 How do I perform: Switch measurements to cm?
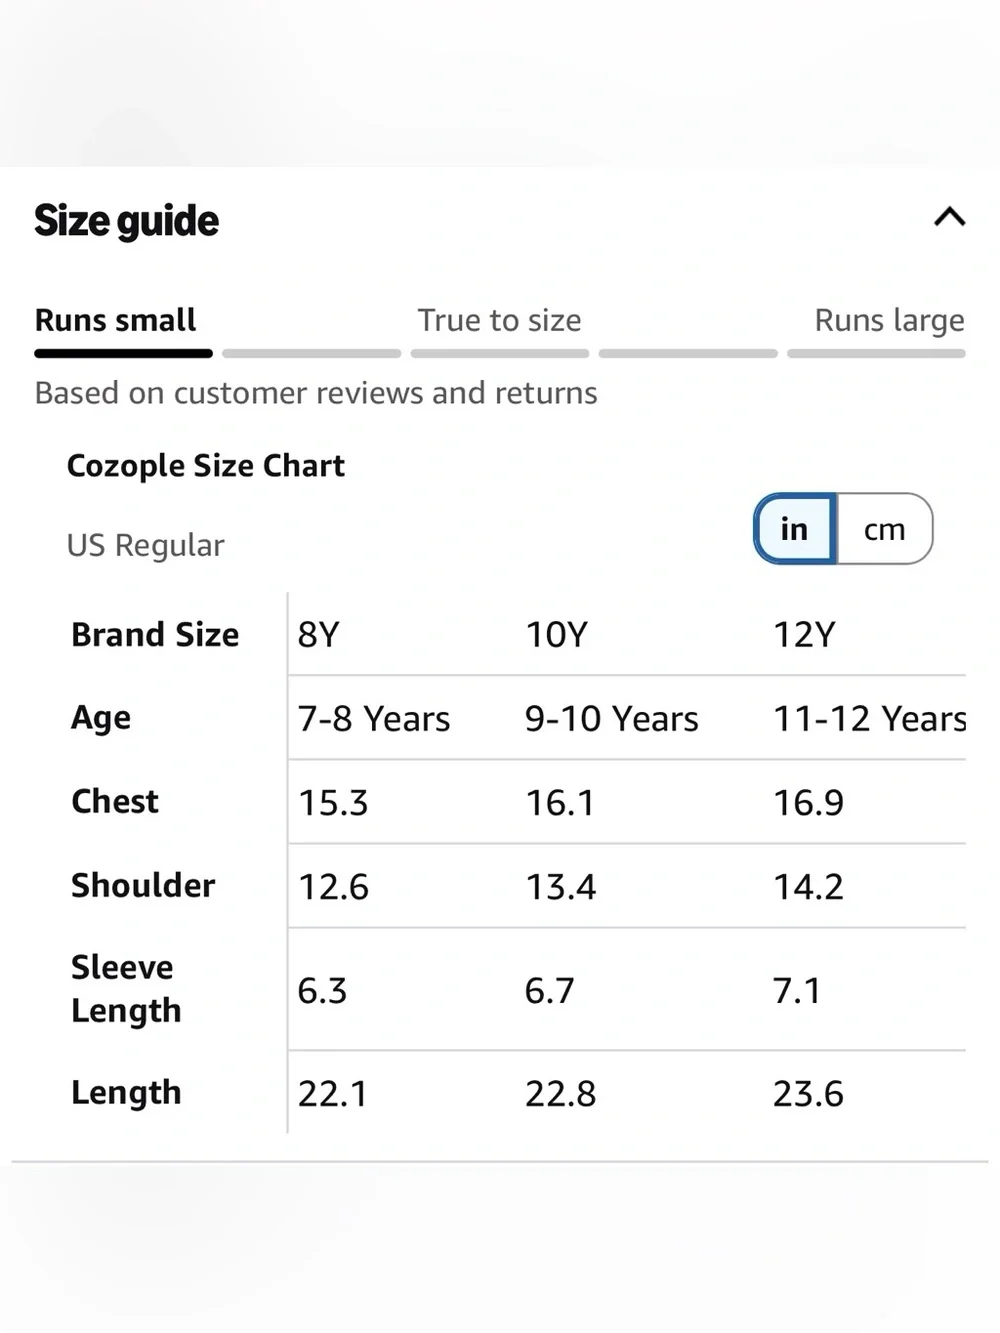coord(884,528)
